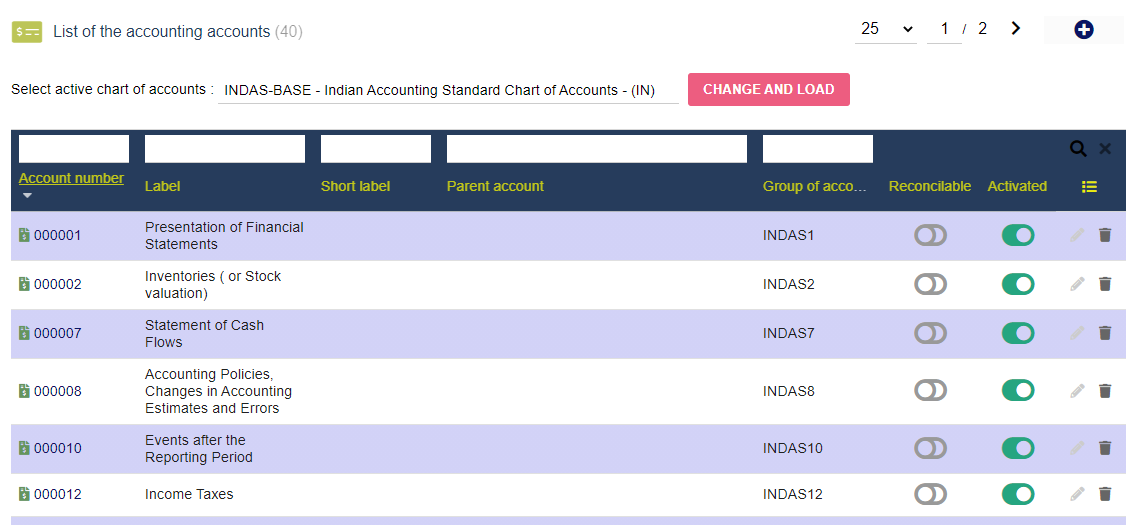Screen dimensions: 1135x525
Task: Click the search magnifier icon in header
Action: click(1079, 148)
